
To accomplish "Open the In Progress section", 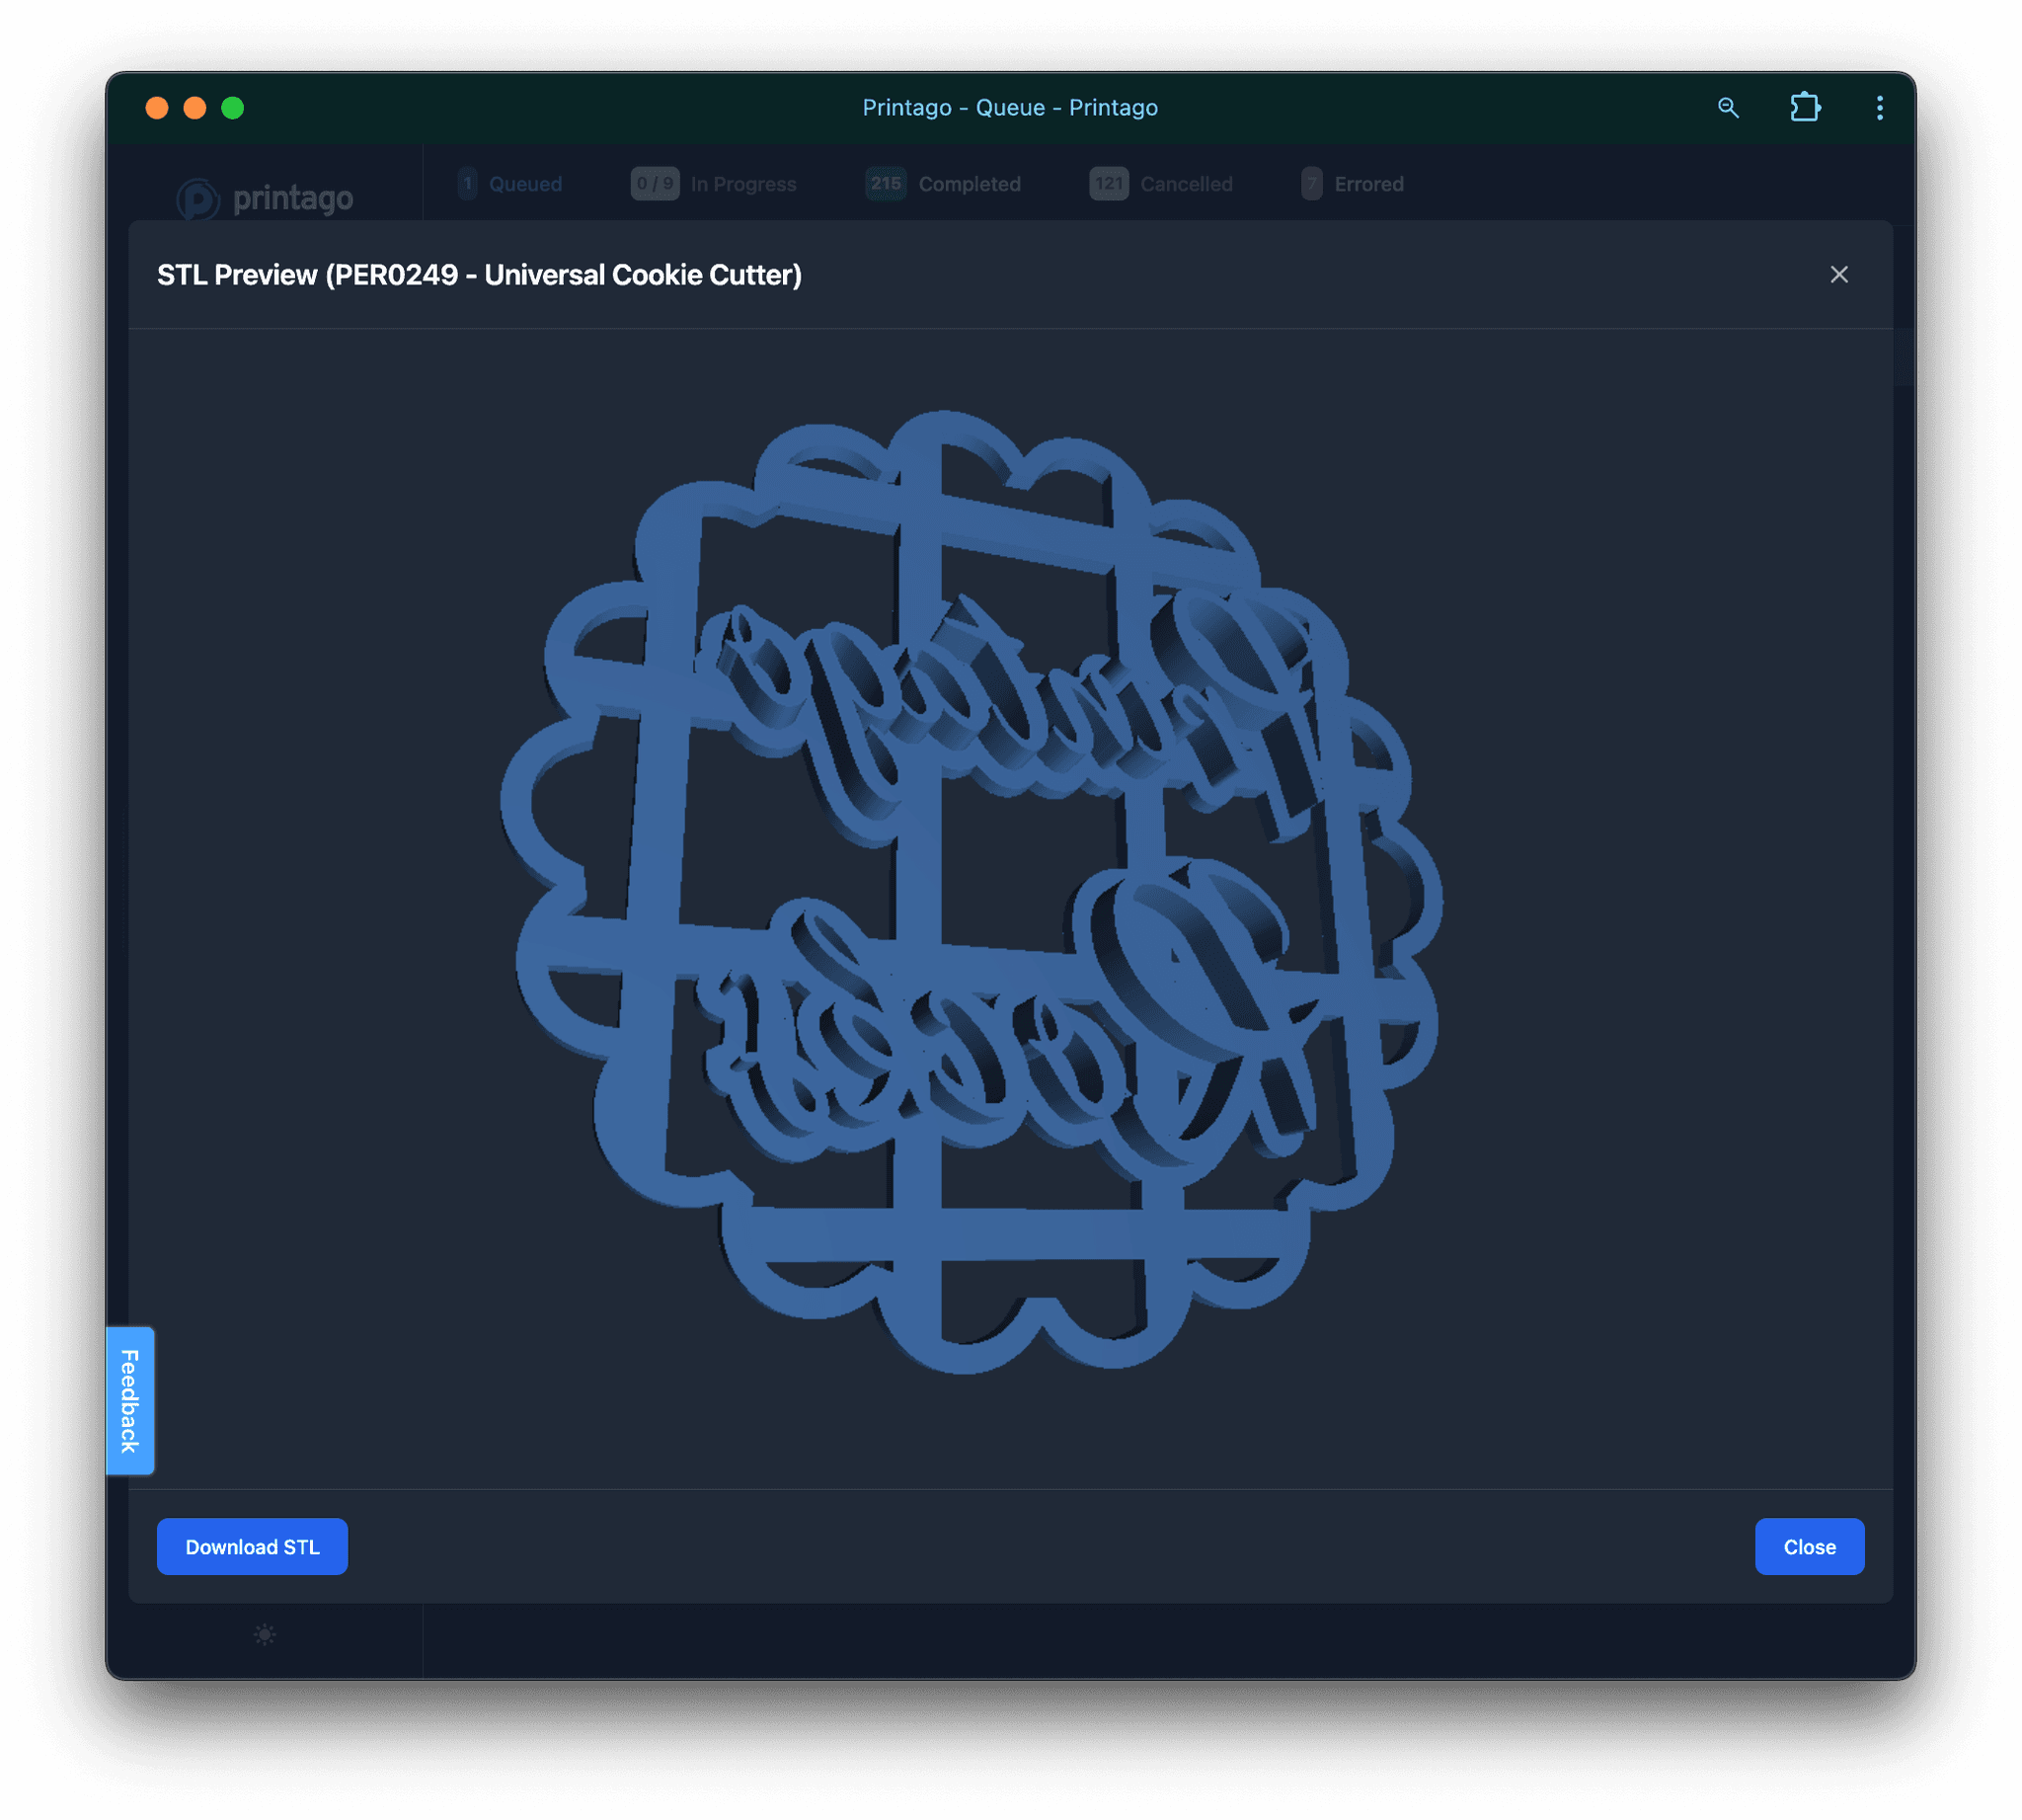I will click(743, 184).
